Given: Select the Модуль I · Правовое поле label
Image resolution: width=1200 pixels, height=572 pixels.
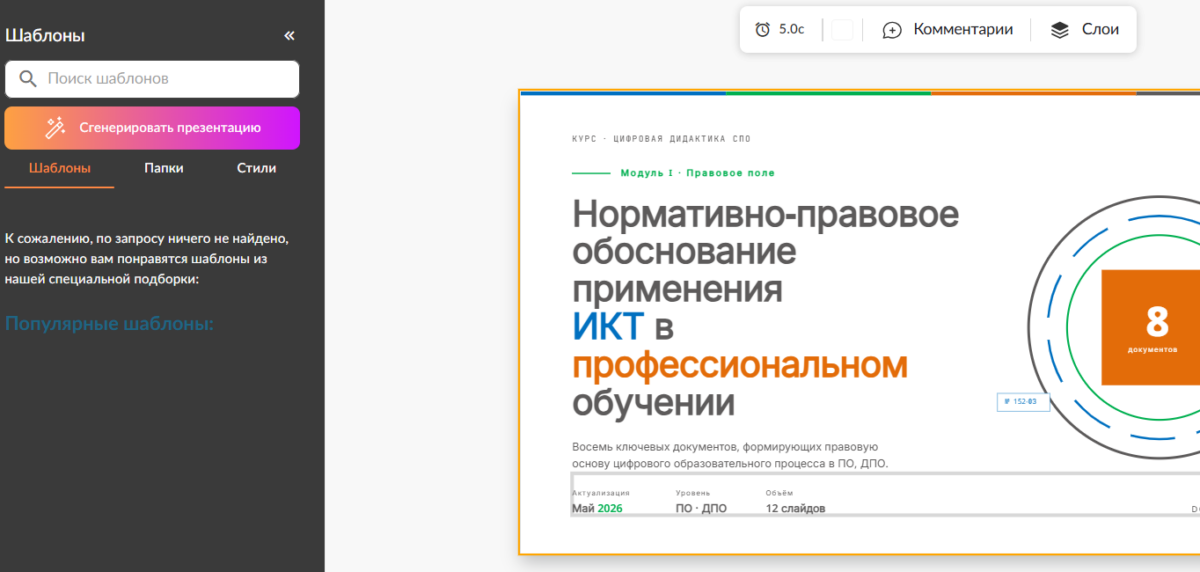Looking at the screenshot, I should 697,173.
